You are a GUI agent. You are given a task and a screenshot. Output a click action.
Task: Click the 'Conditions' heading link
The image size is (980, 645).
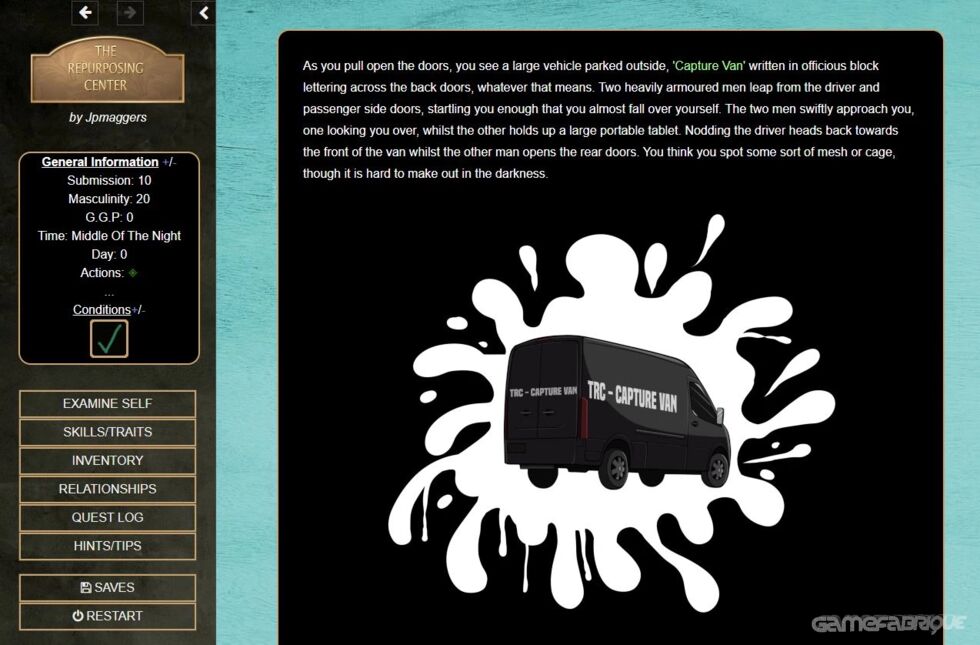click(x=102, y=310)
